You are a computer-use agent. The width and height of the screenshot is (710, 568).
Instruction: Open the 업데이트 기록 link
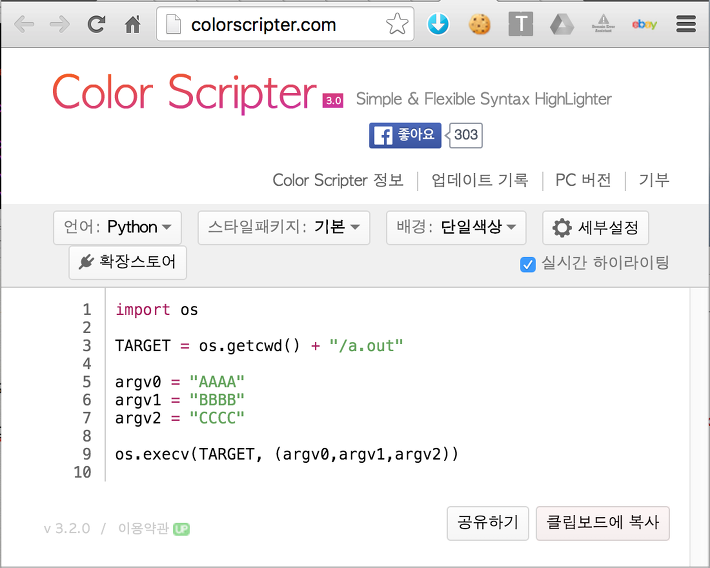[x=480, y=180]
